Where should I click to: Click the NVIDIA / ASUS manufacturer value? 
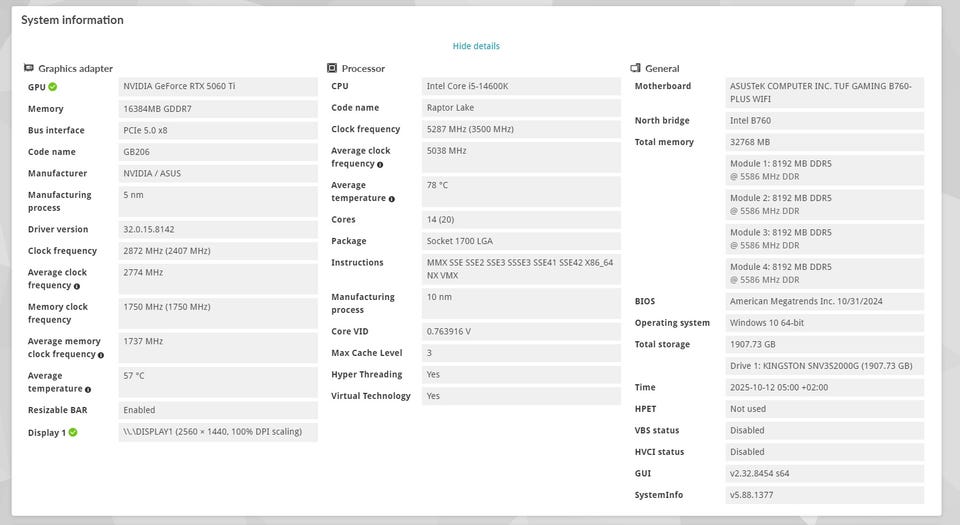click(x=218, y=173)
